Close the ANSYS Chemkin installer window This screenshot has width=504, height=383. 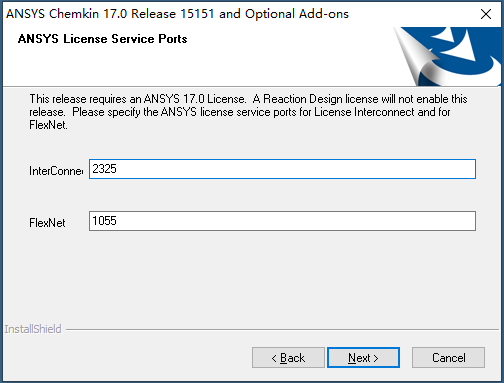[486, 14]
